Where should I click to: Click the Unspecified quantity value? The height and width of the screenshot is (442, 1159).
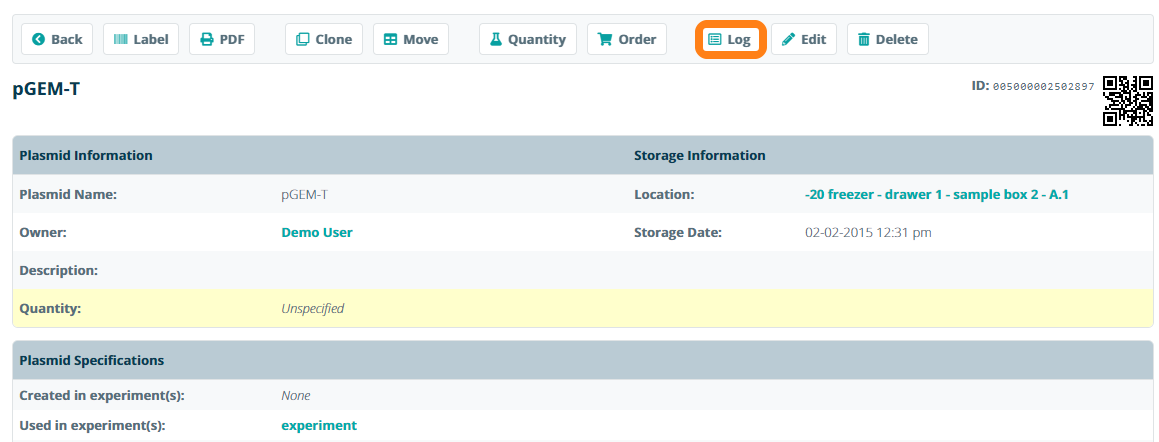312,308
